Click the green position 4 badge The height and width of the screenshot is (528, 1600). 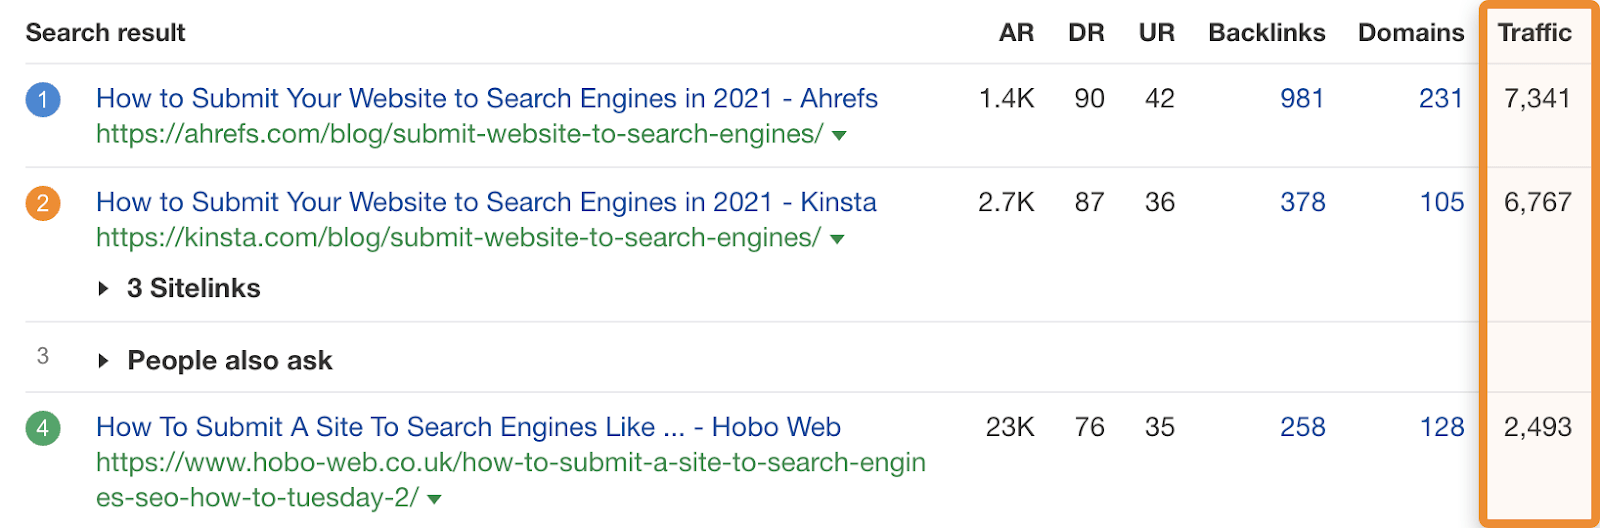point(43,429)
